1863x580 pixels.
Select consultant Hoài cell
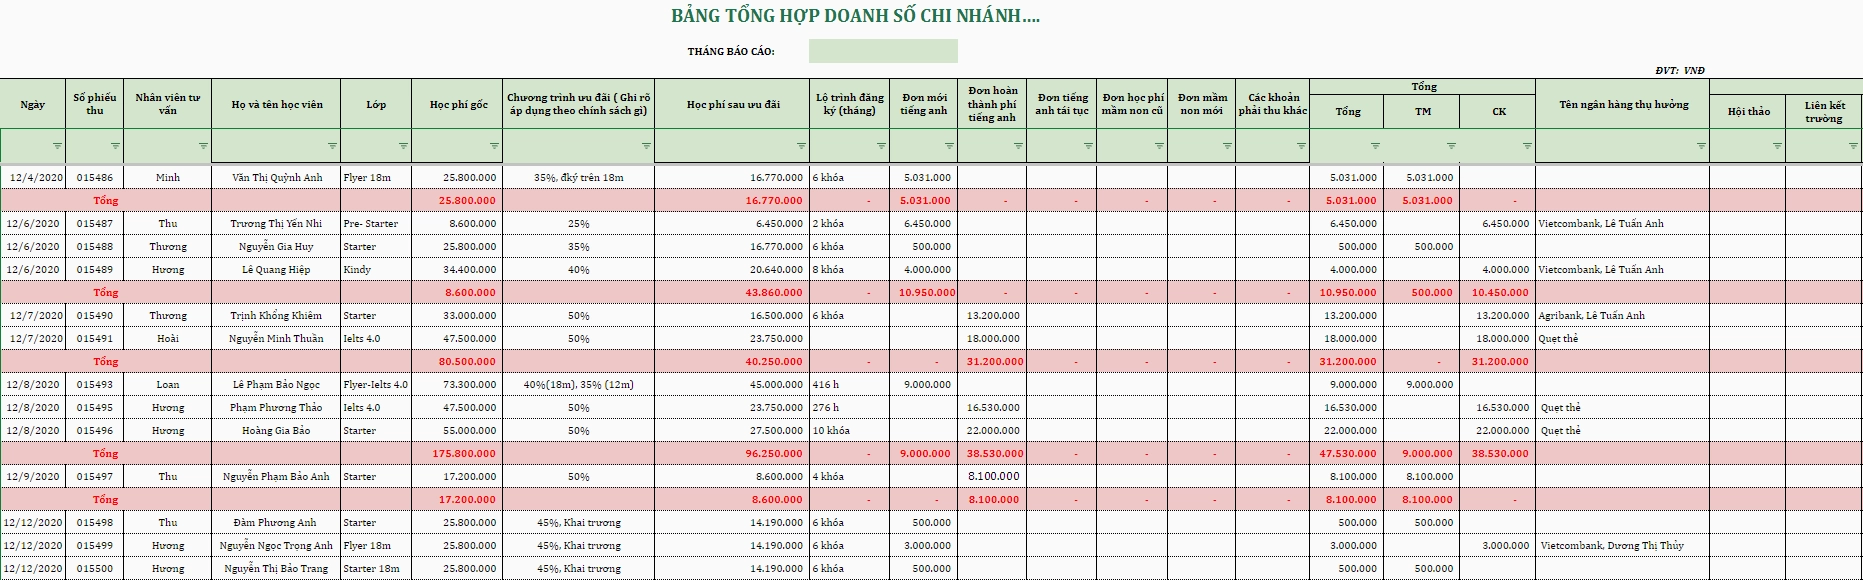pos(168,338)
